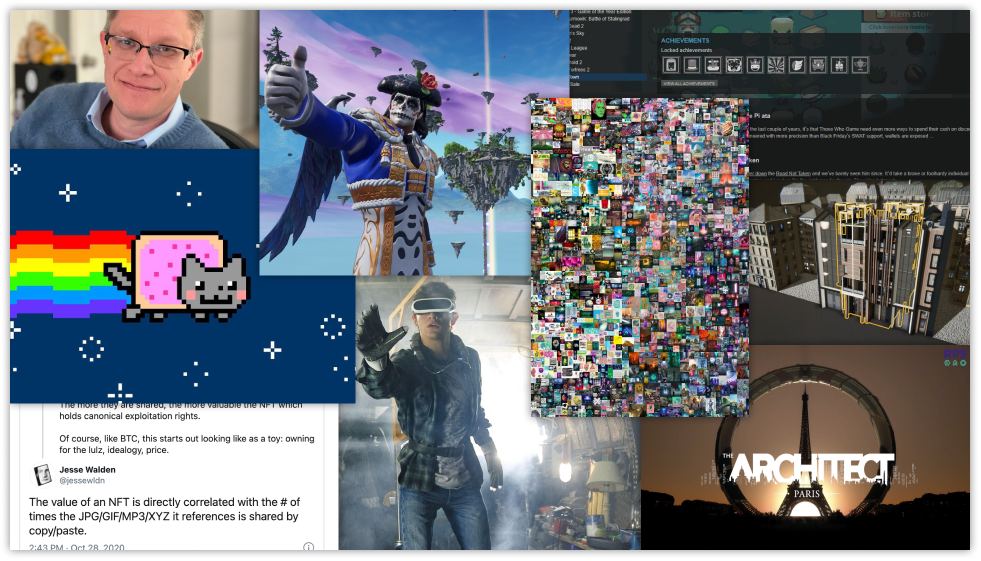Click the trophy cup locked achievement icon
This screenshot has height=561, width=981.
point(860,64)
